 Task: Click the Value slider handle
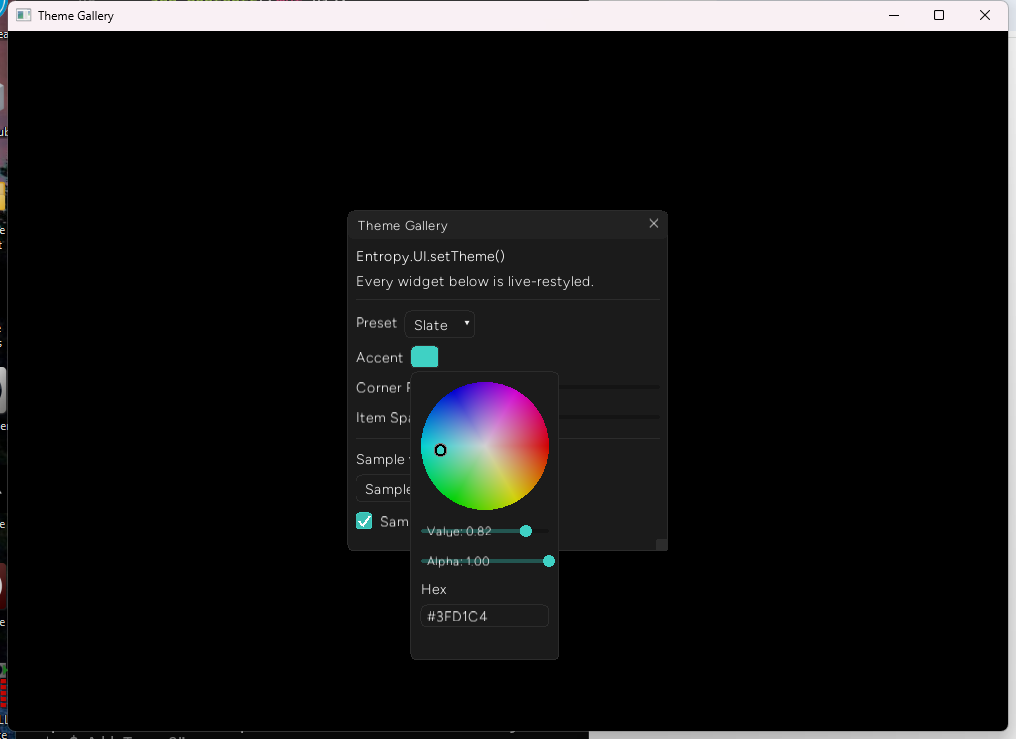pyautogui.click(x=525, y=531)
